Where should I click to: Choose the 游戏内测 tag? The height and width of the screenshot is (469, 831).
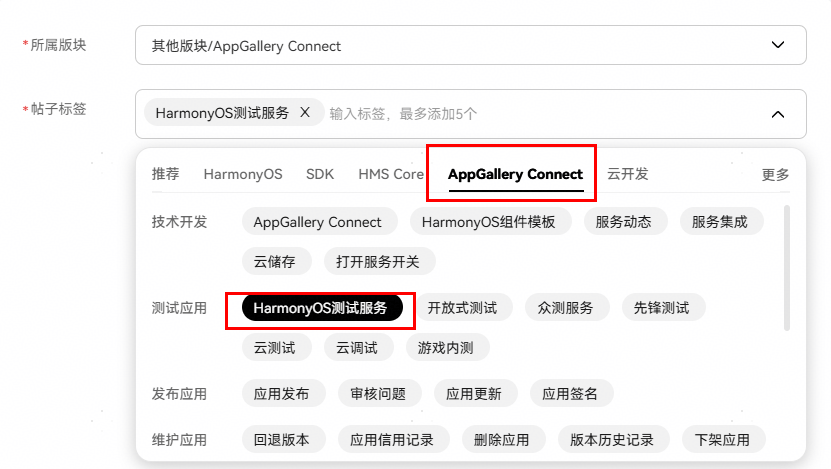pos(446,348)
